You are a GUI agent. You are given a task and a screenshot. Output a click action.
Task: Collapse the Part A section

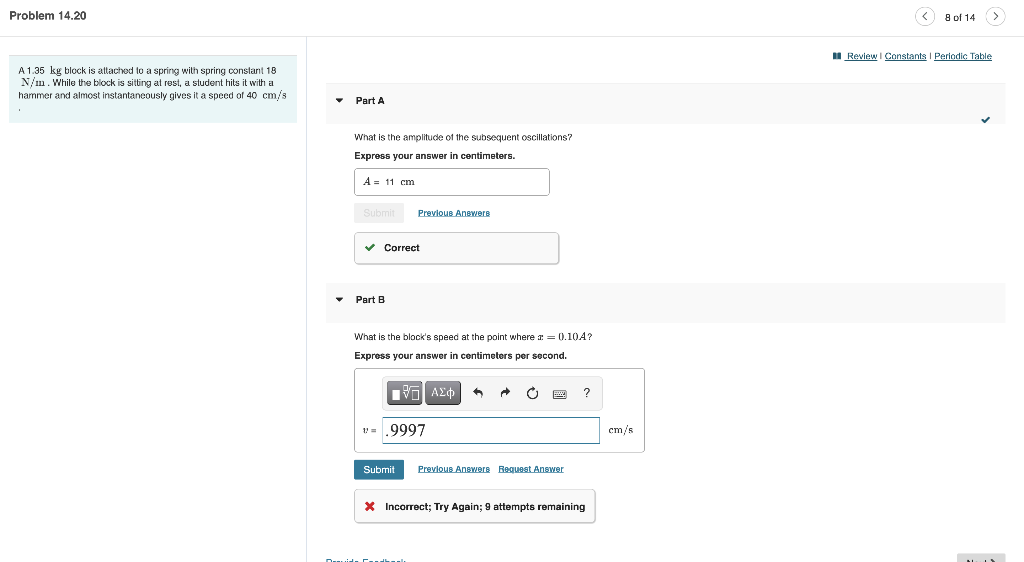[x=339, y=101]
